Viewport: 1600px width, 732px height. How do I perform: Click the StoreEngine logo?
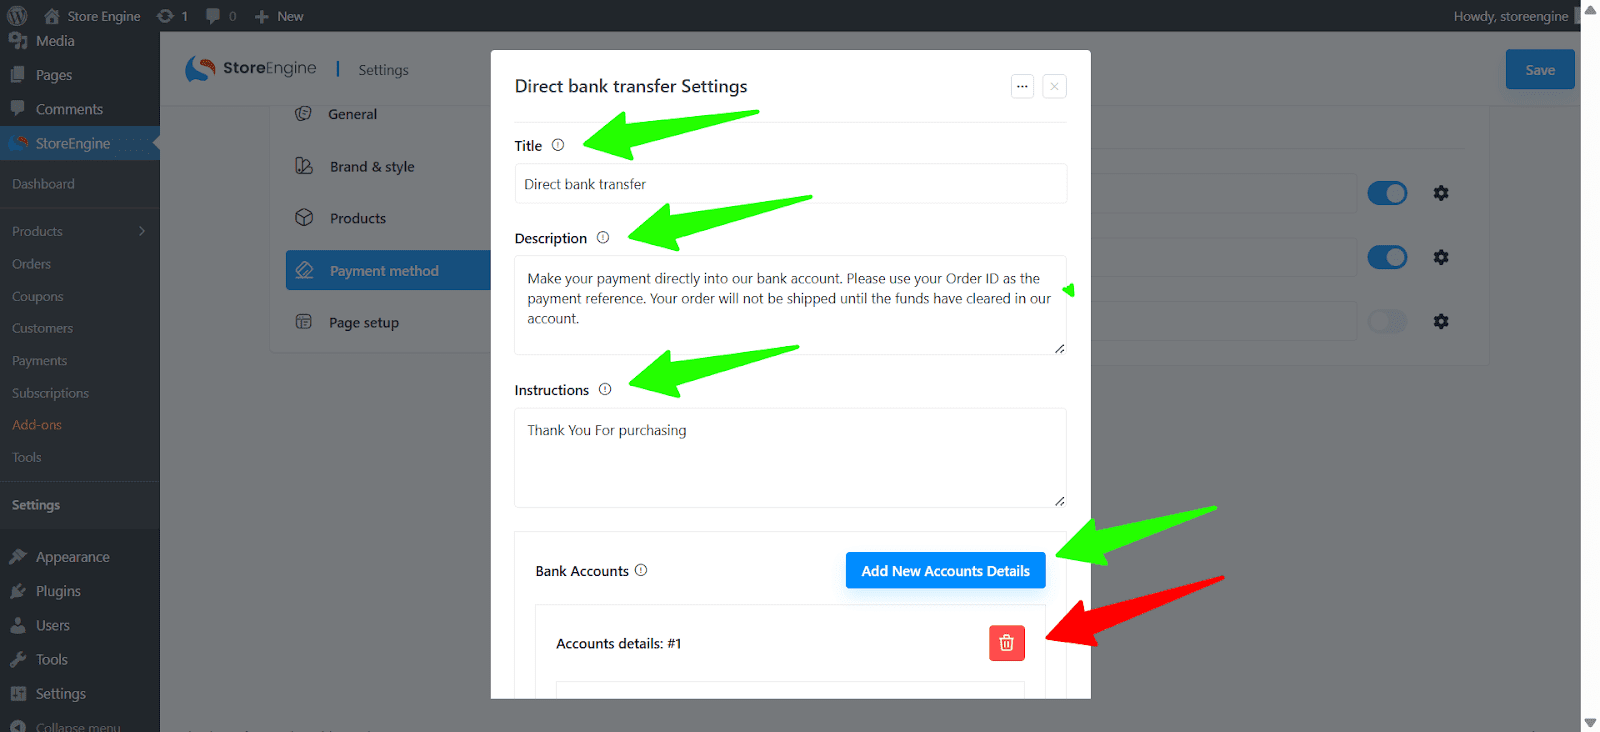(x=251, y=69)
